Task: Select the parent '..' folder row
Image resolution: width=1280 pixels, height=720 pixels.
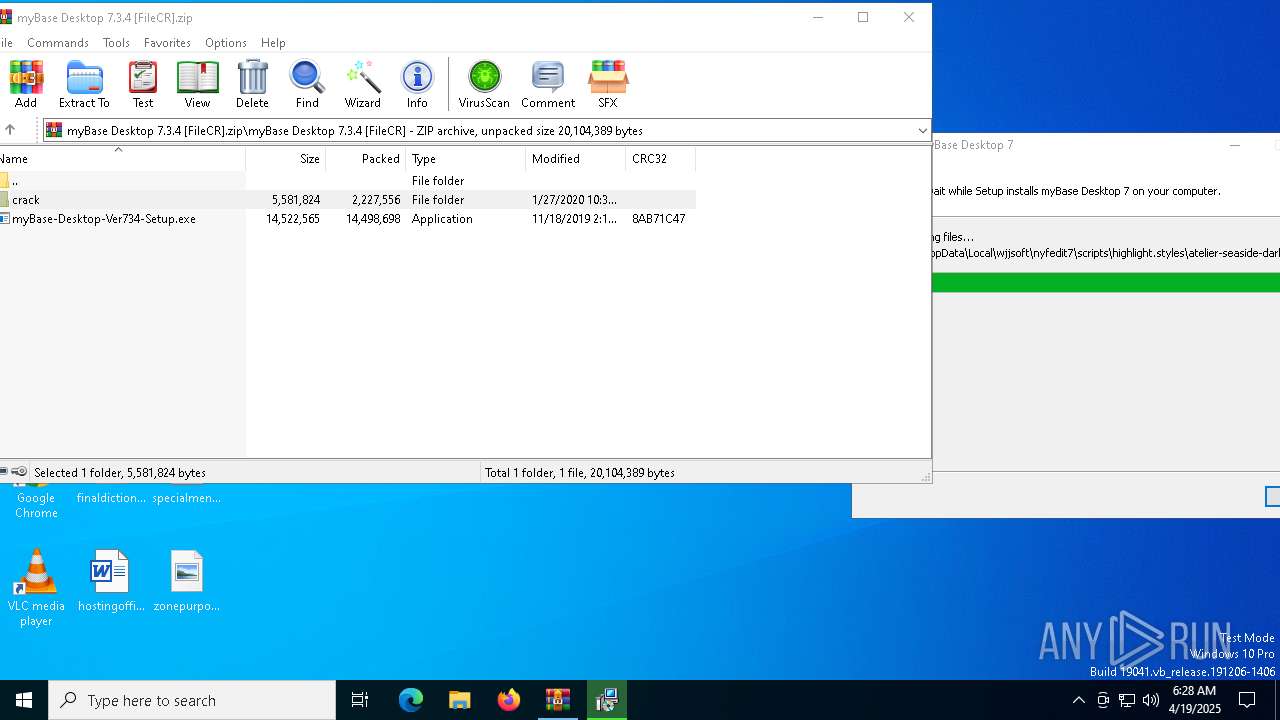Action: 347,181
